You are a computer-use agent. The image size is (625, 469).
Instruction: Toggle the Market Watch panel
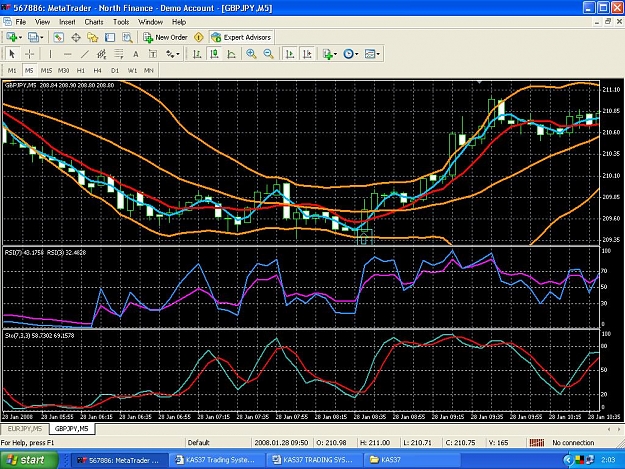point(59,37)
